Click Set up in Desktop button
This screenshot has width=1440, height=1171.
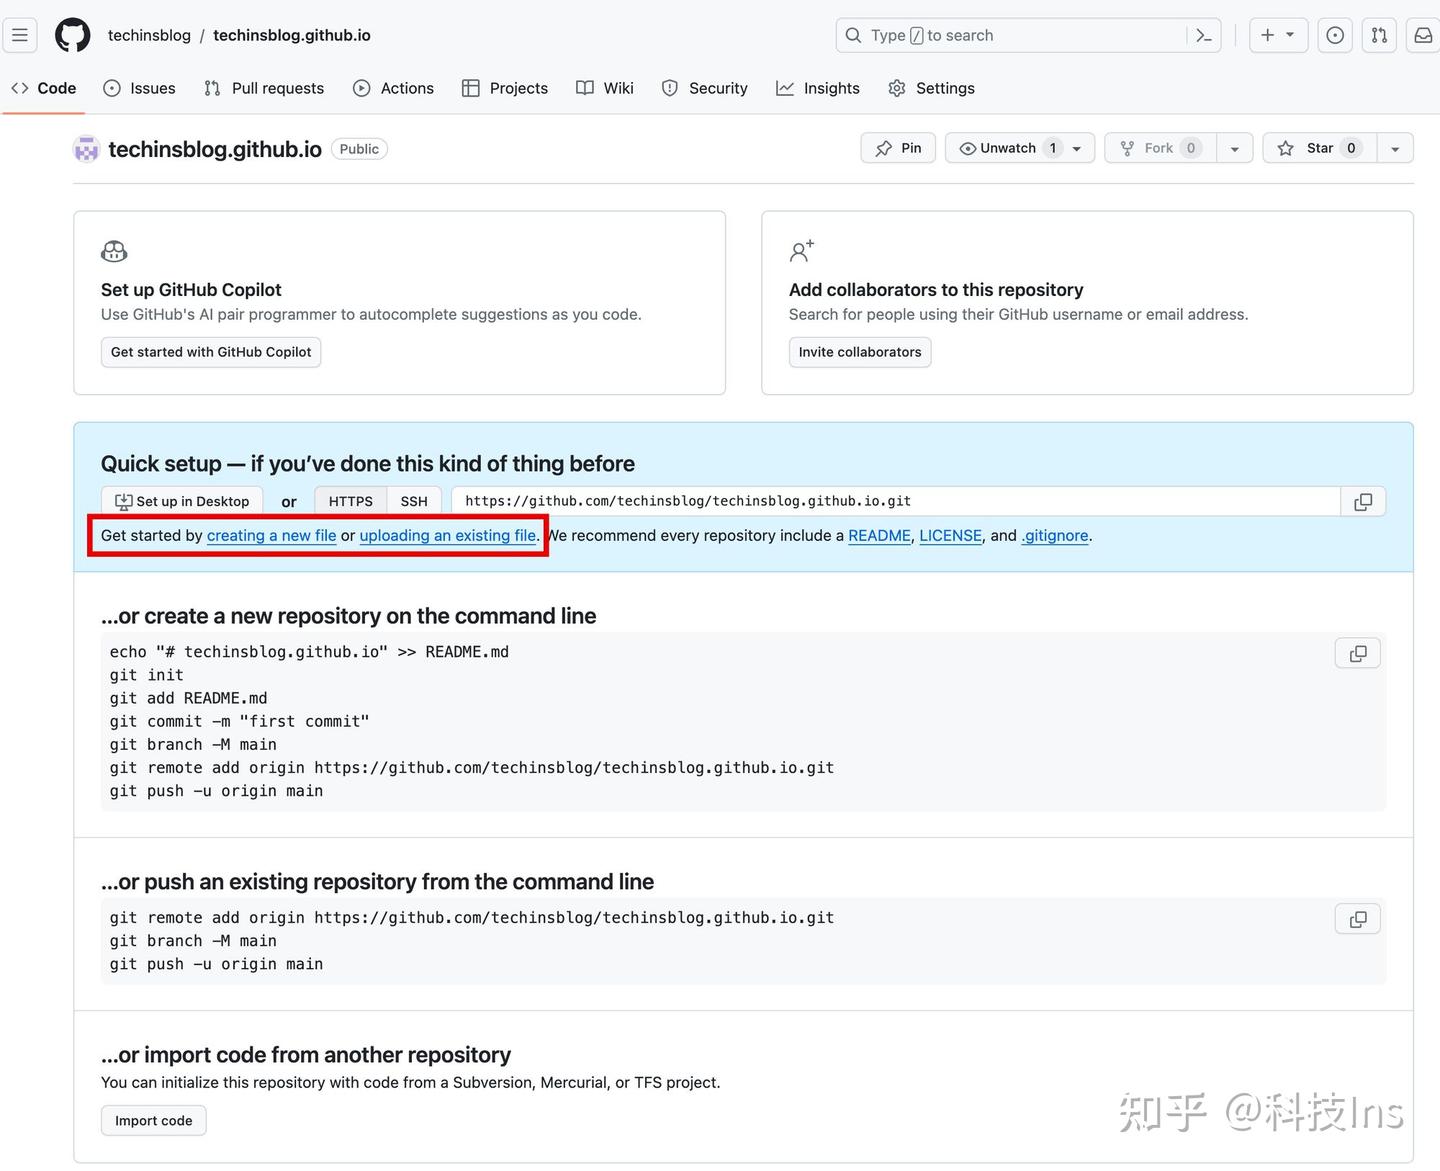tap(182, 502)
